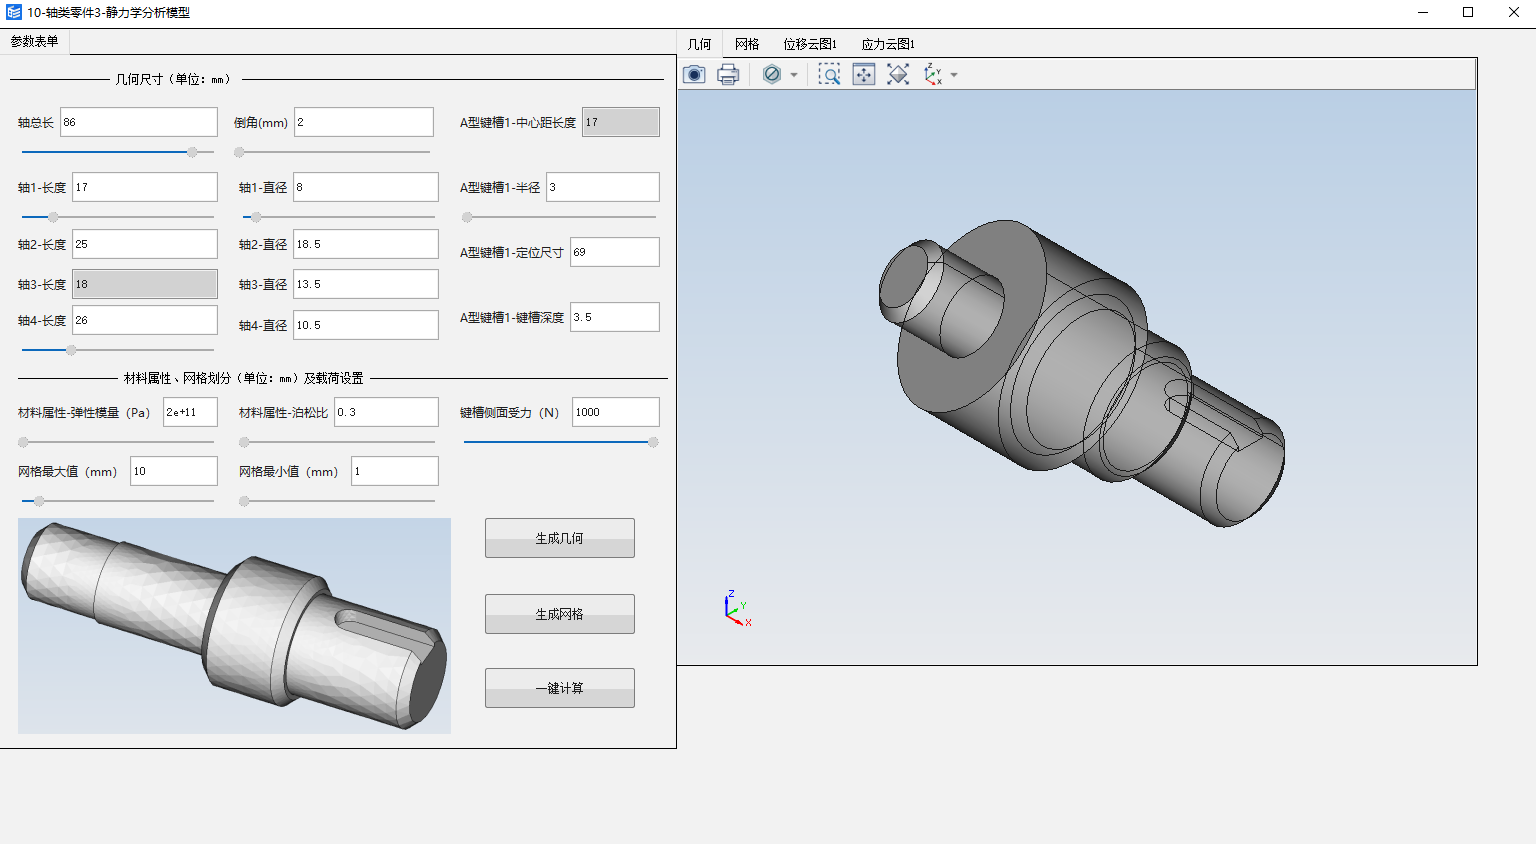Screen dimensions: 1536x844
Task: Click the 弹性模量 slider
Action: pos(118,442)
